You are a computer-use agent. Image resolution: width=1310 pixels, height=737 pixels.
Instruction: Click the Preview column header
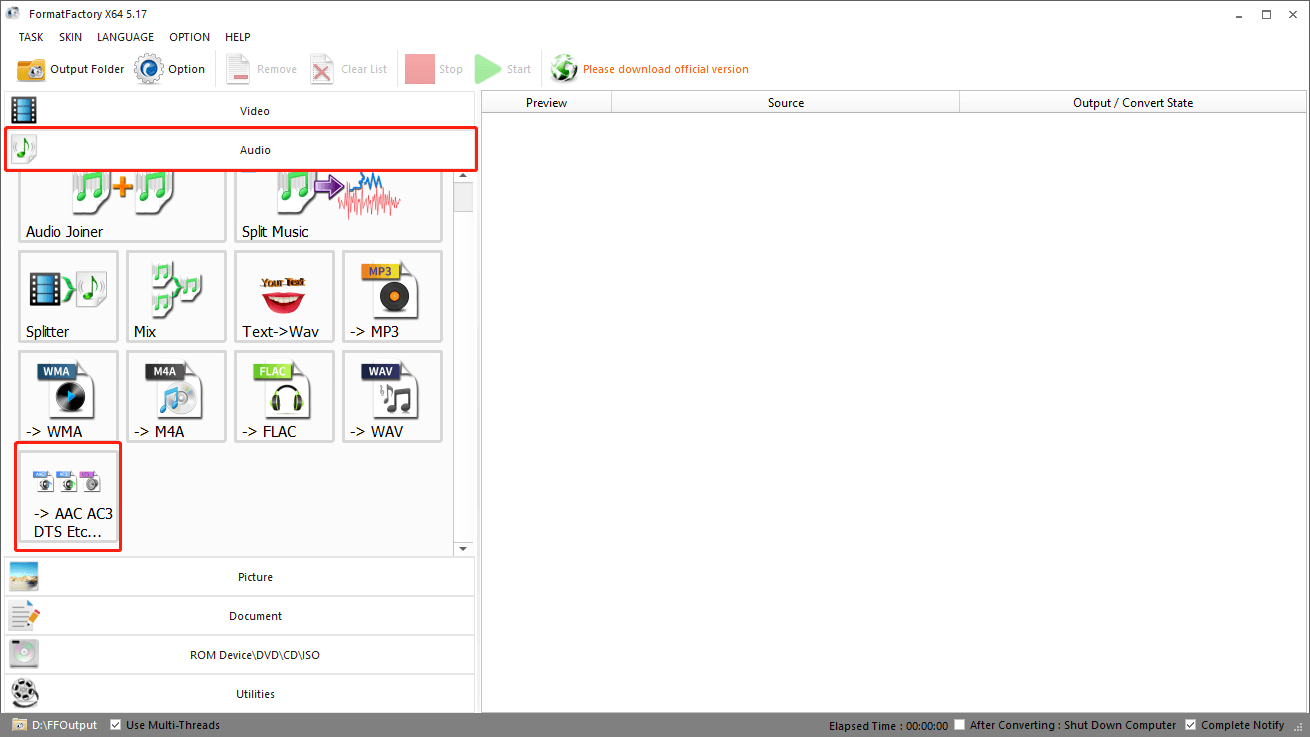tap(547, 102)
